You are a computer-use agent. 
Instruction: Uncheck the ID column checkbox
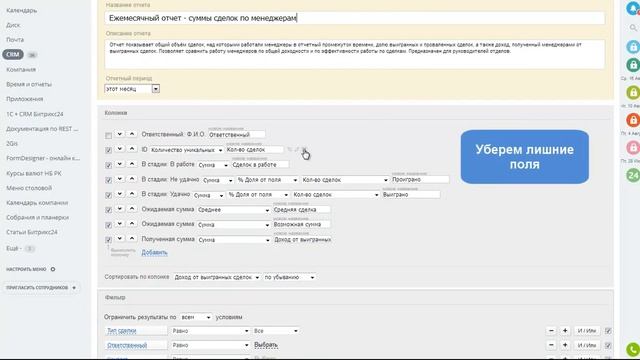(x=108, y=150)
